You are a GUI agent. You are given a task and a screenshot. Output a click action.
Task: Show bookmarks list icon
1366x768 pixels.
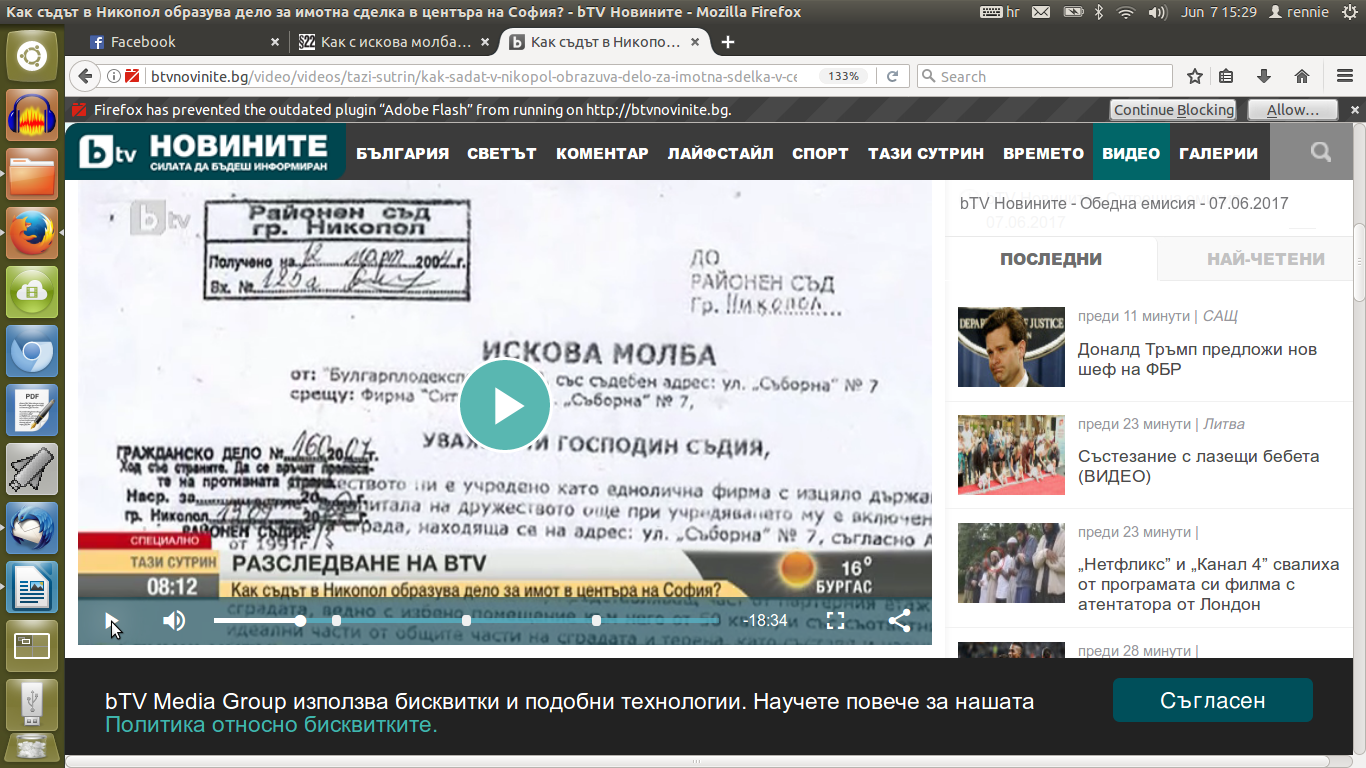click(x=1226, y=76)
